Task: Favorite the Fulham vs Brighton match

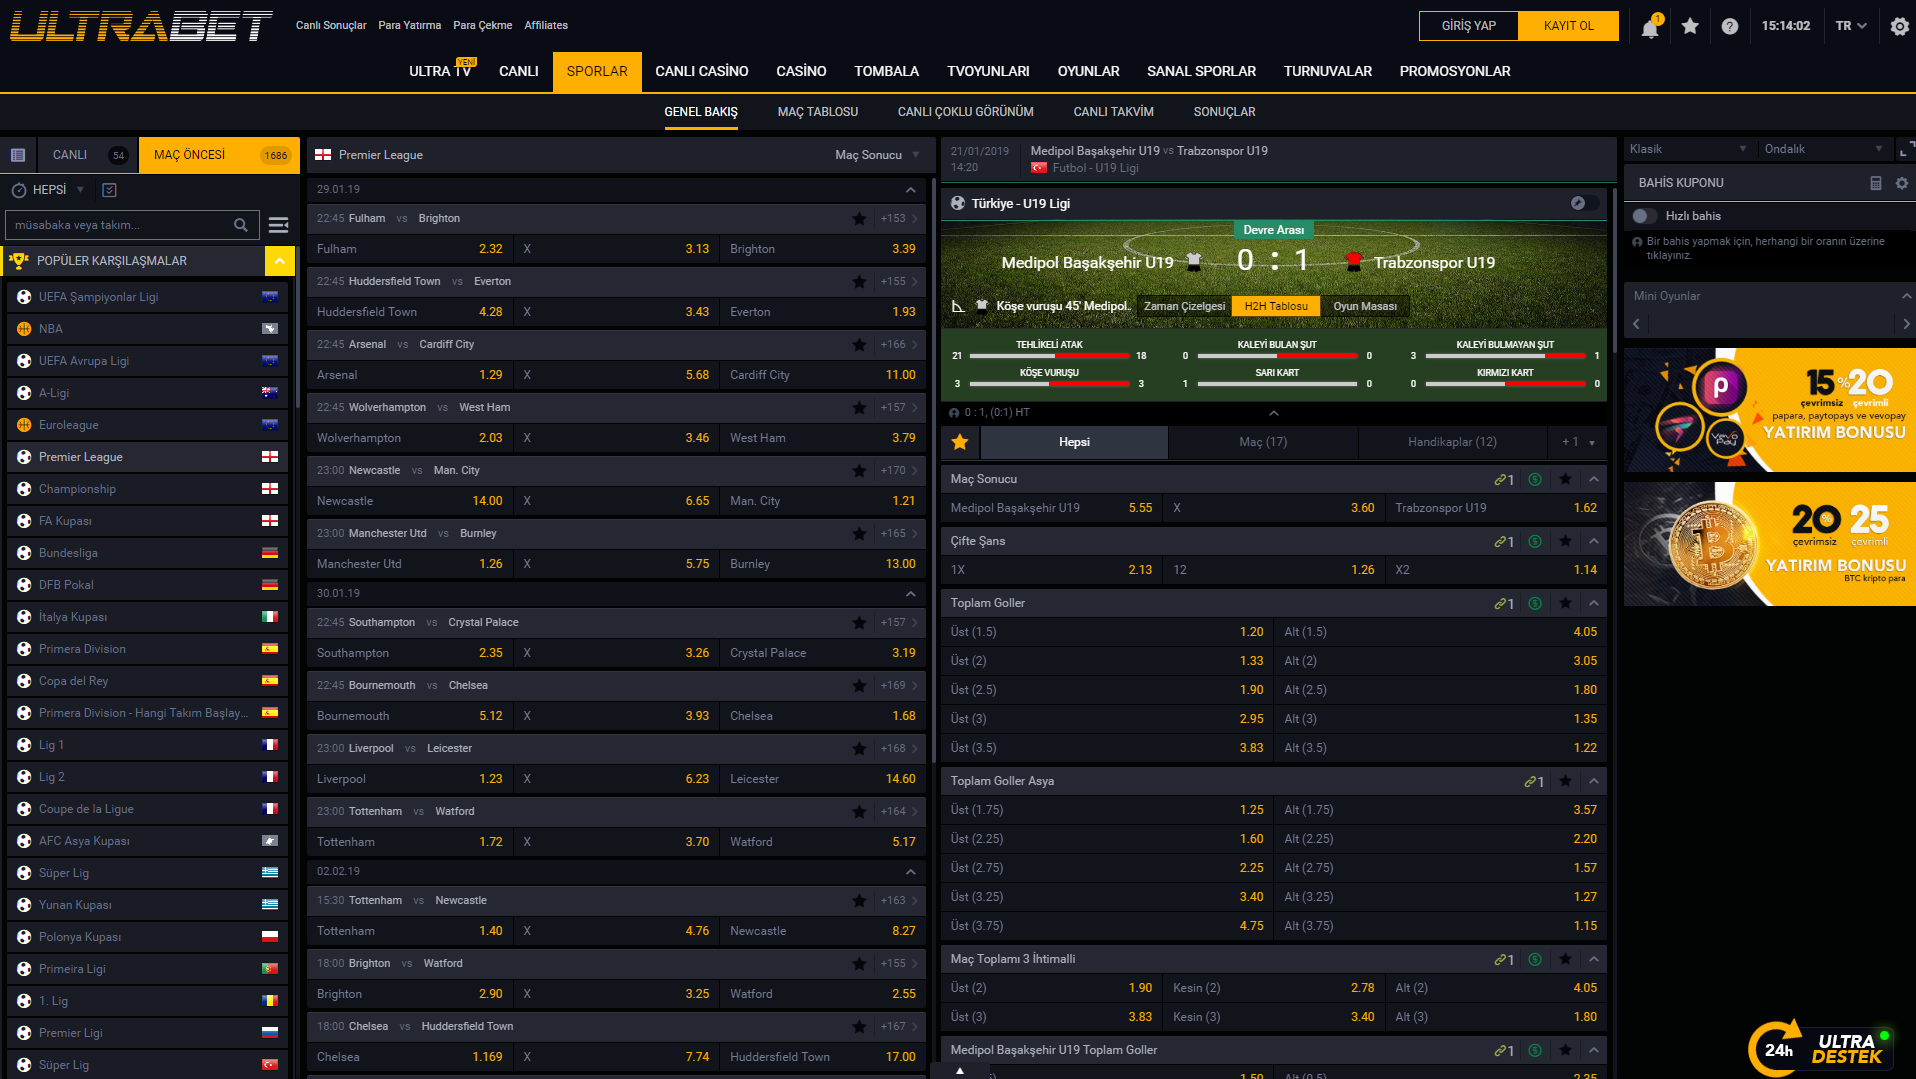Action: pos(859,218)
